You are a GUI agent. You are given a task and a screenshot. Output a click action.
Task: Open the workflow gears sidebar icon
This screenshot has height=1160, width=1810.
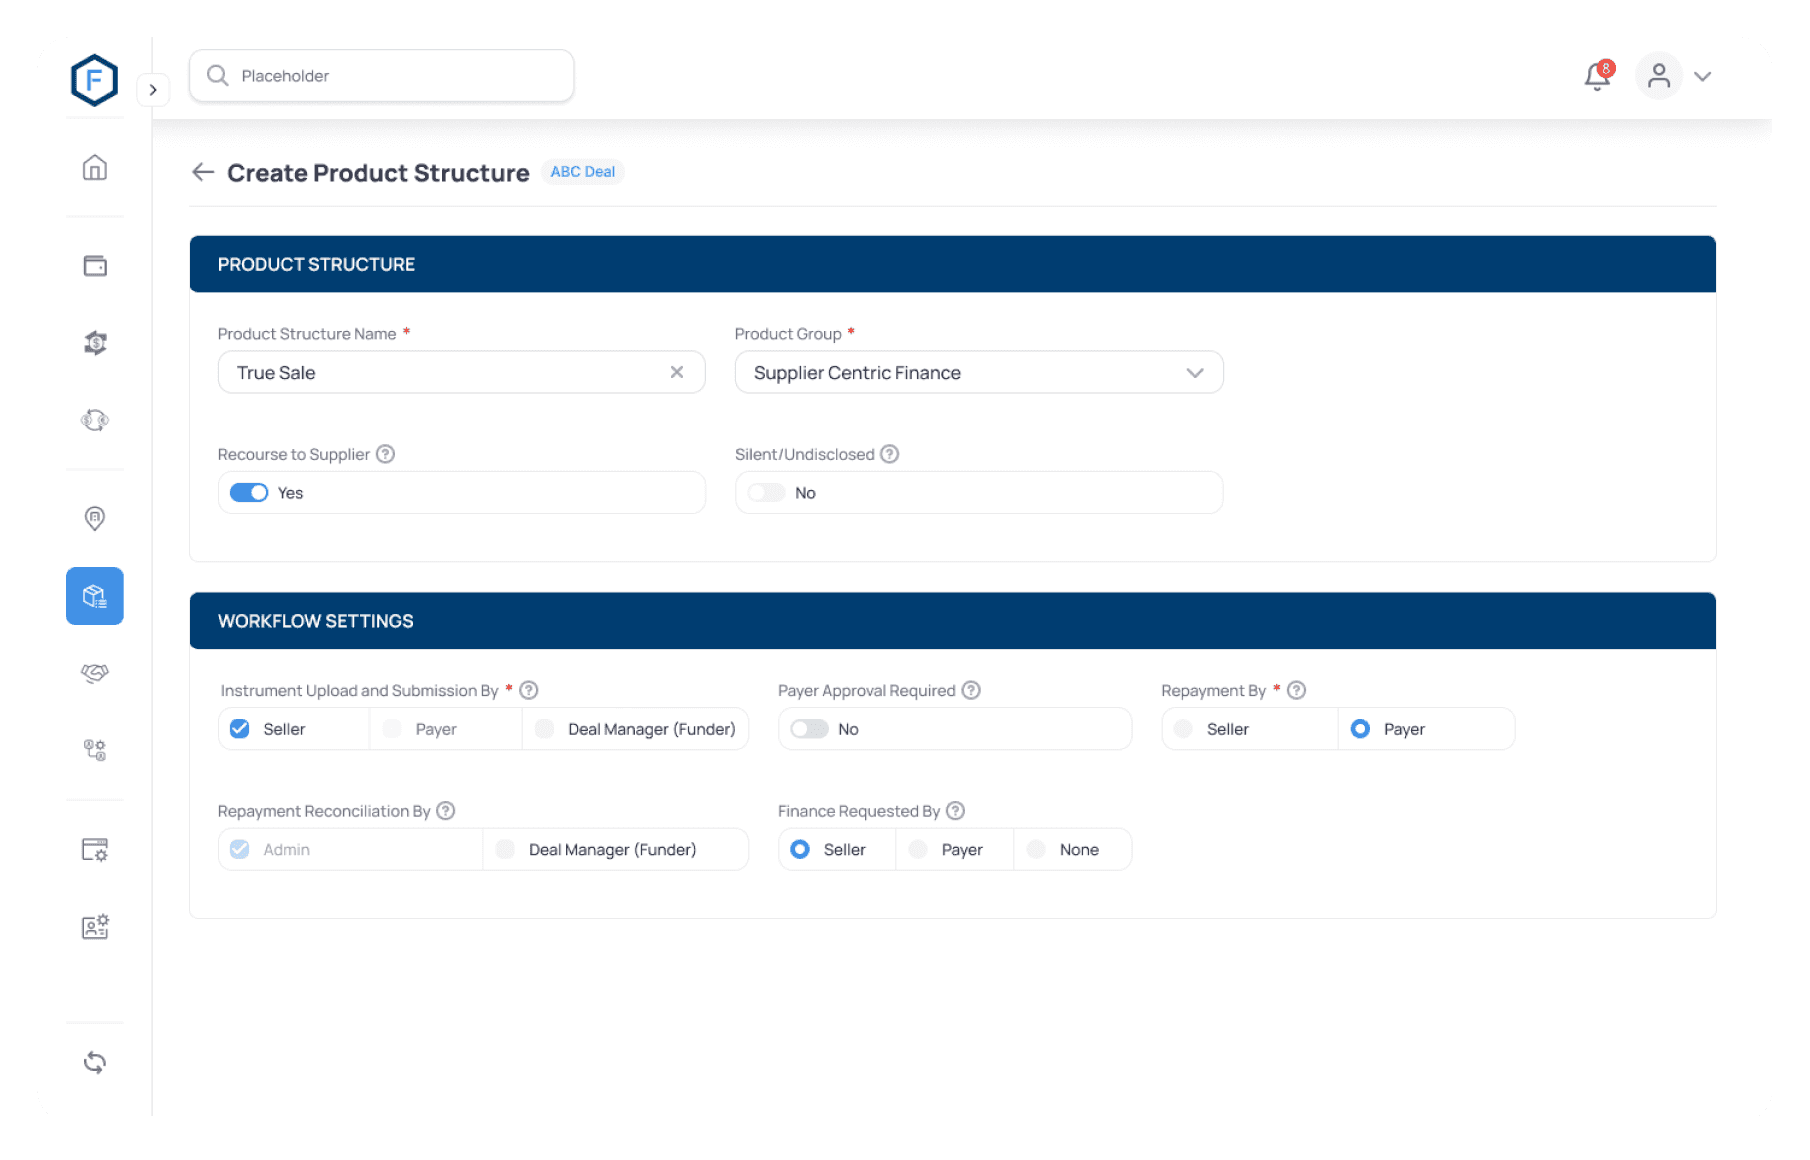coord(95,750)
